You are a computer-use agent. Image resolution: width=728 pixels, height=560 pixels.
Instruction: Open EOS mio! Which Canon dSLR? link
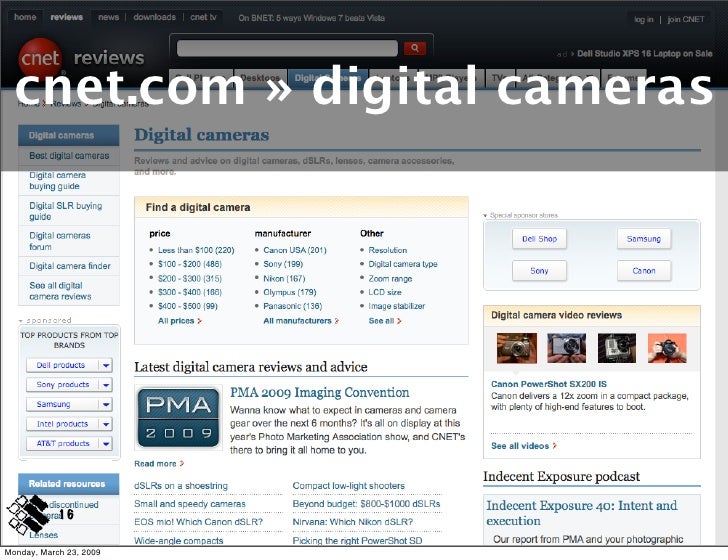pyautogui.click(x=199, y=522)
